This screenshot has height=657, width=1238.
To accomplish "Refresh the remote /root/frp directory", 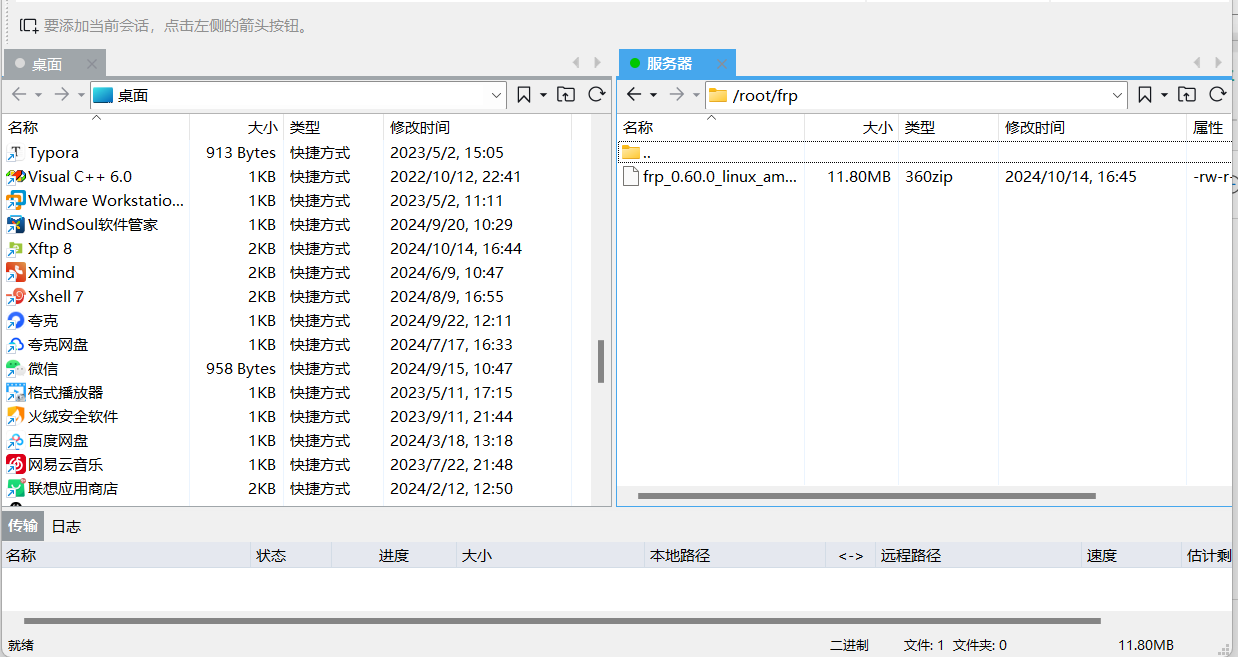I will point(1219,94).
